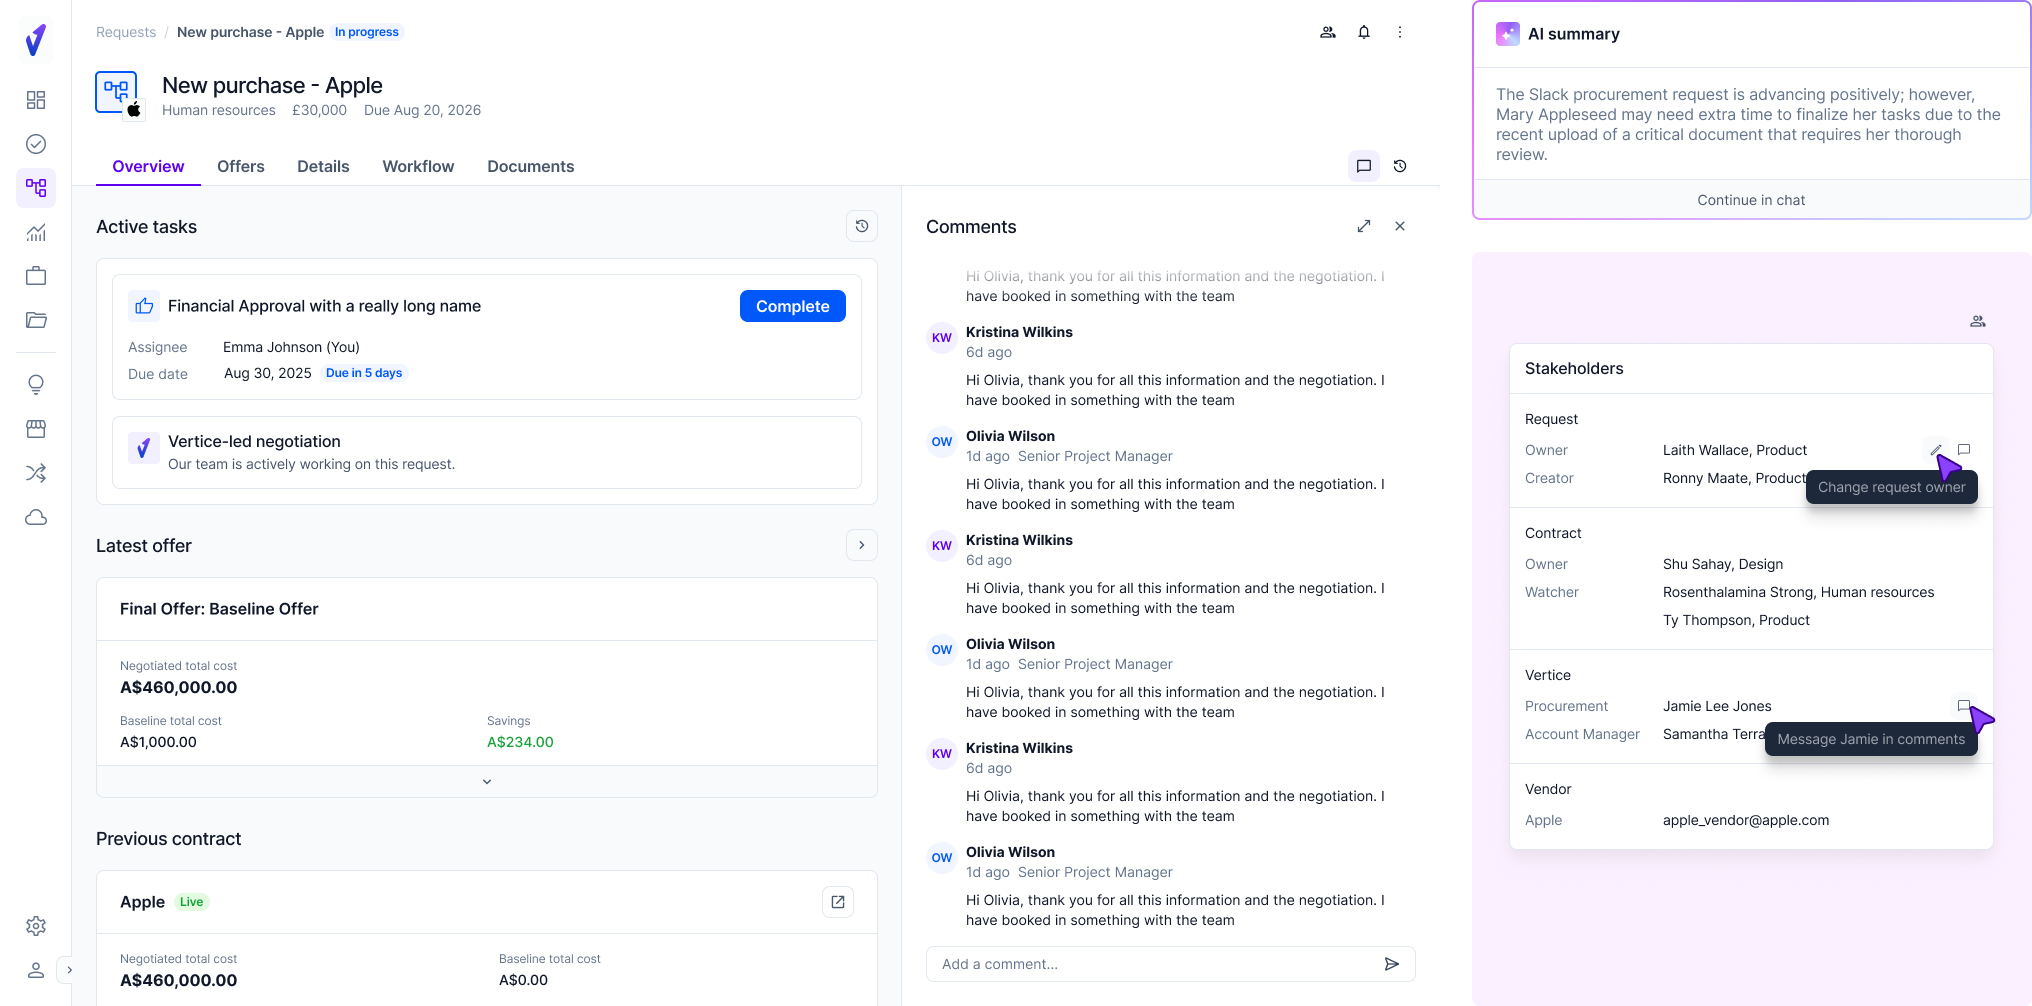
Task: Click the savings value A$234.00
Action: 520,742
